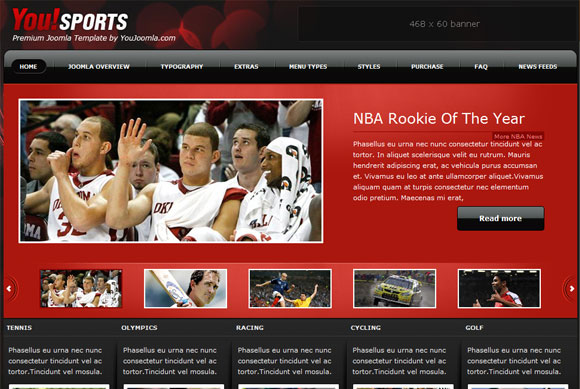580x389 pixels.
Task: Open the Styles menu item
Action: click(369, 67)
